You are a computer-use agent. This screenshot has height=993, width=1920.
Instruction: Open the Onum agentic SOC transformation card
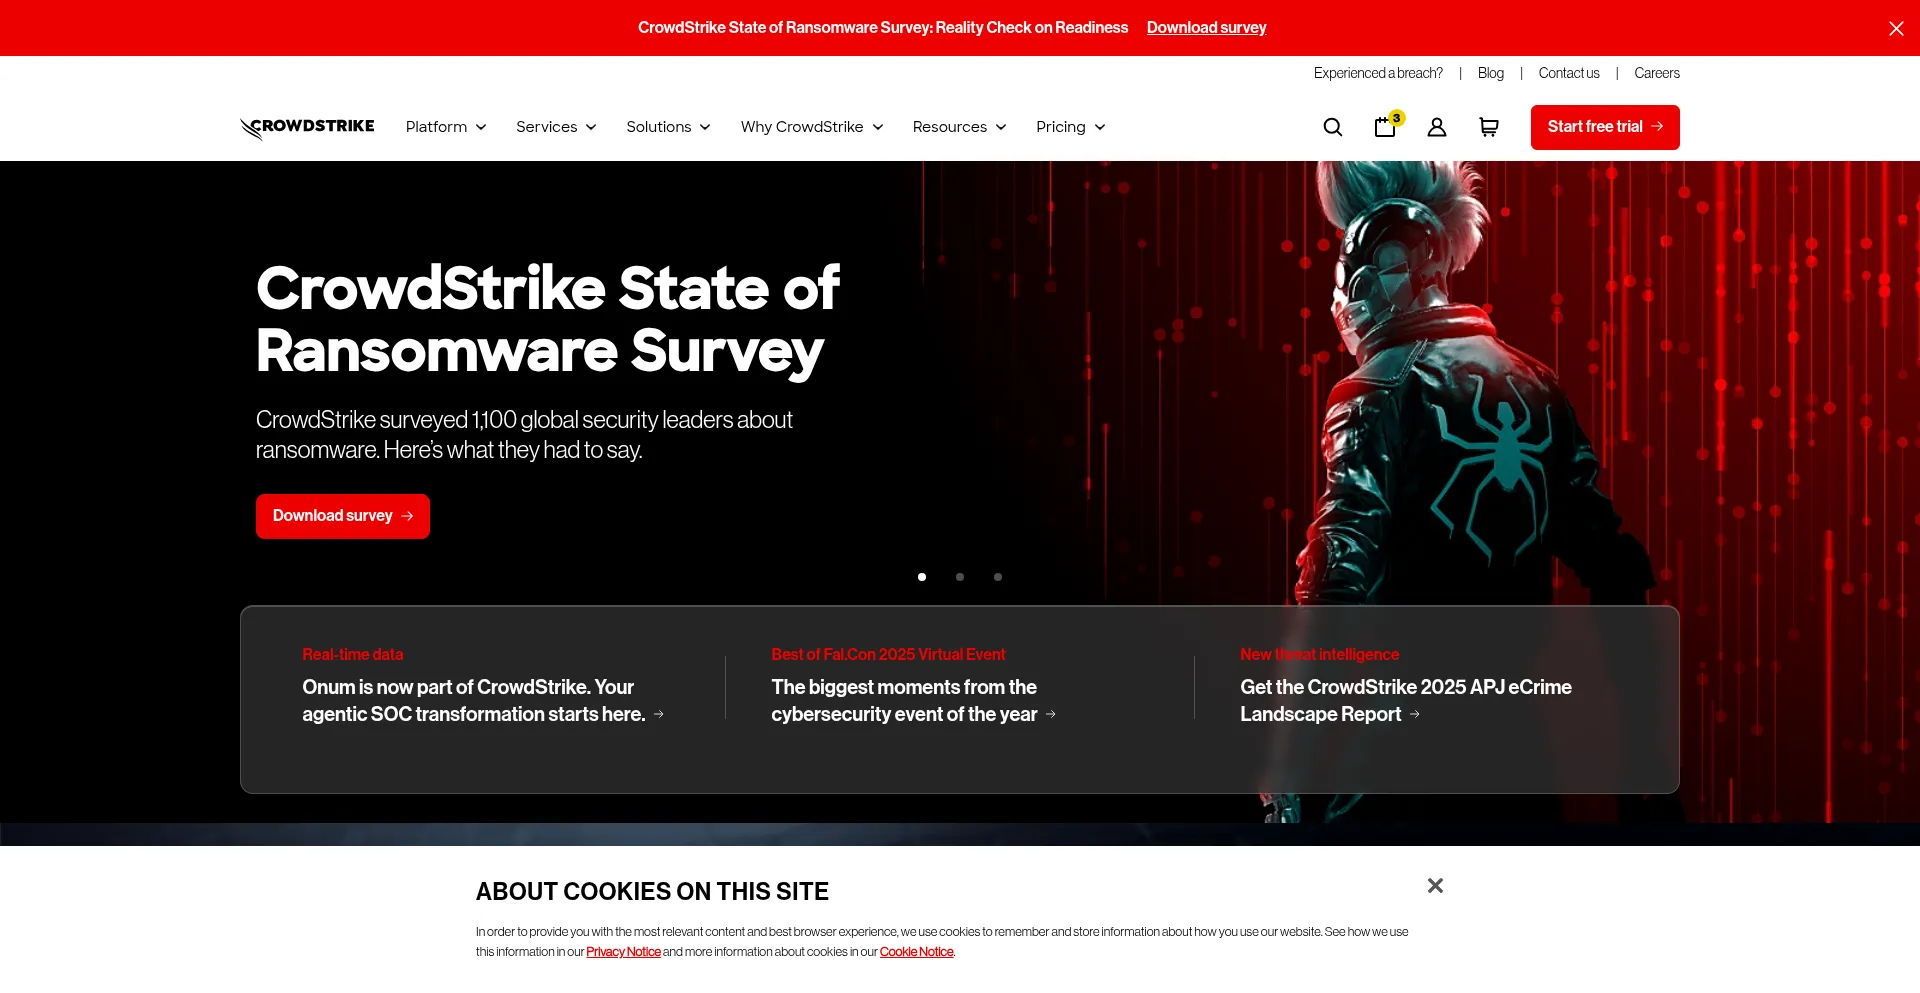pos(473,700)
